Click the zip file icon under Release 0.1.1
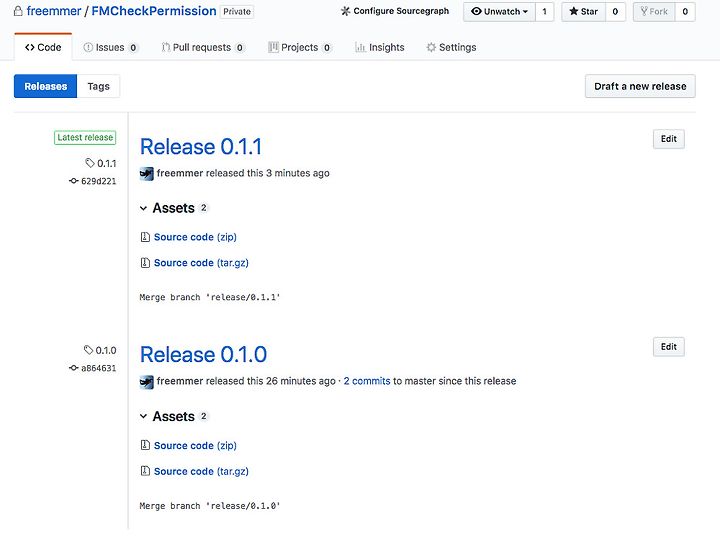The height and width of the screenshot is (545, 720). click(145, 237)
